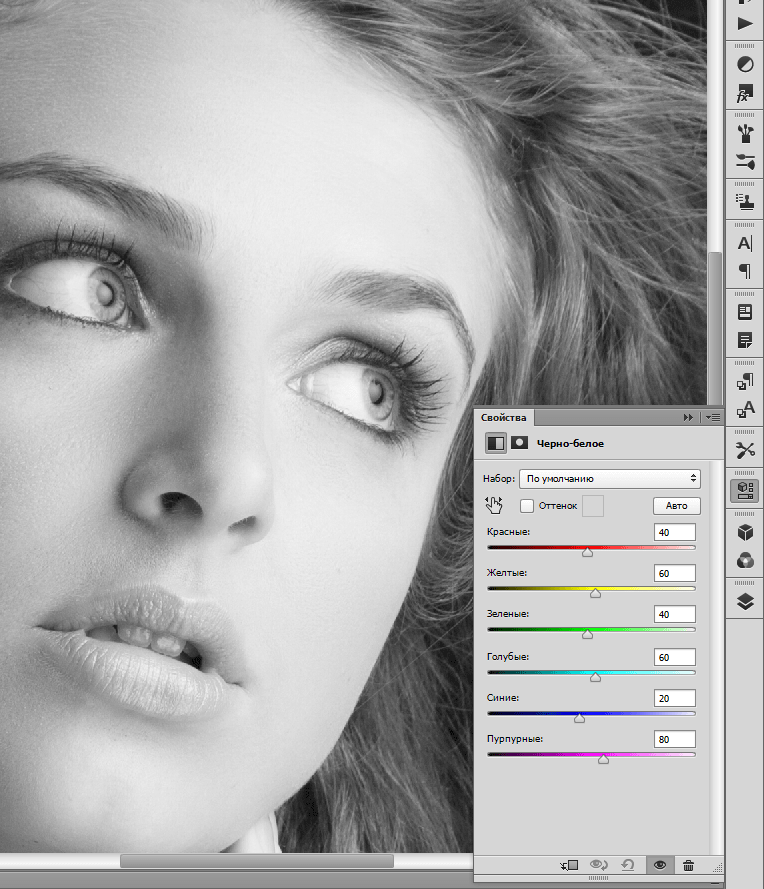Open the Actions panel play icon
Image resolution: width=764 pixels, height=889 pixels.
tap(745, 22)
